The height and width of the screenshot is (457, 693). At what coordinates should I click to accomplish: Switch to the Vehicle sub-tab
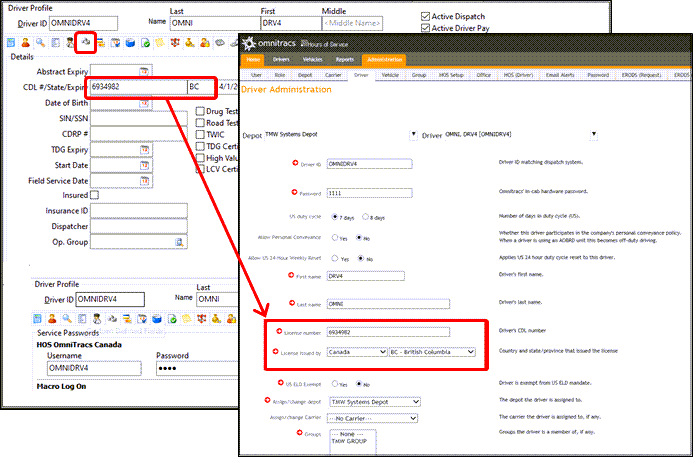(390, 74)
